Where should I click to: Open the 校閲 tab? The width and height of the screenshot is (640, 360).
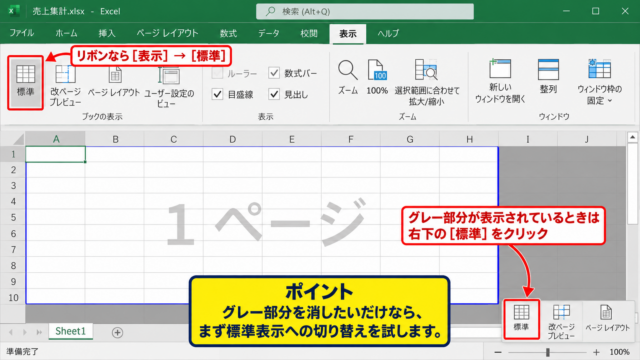tap(309, 33)
